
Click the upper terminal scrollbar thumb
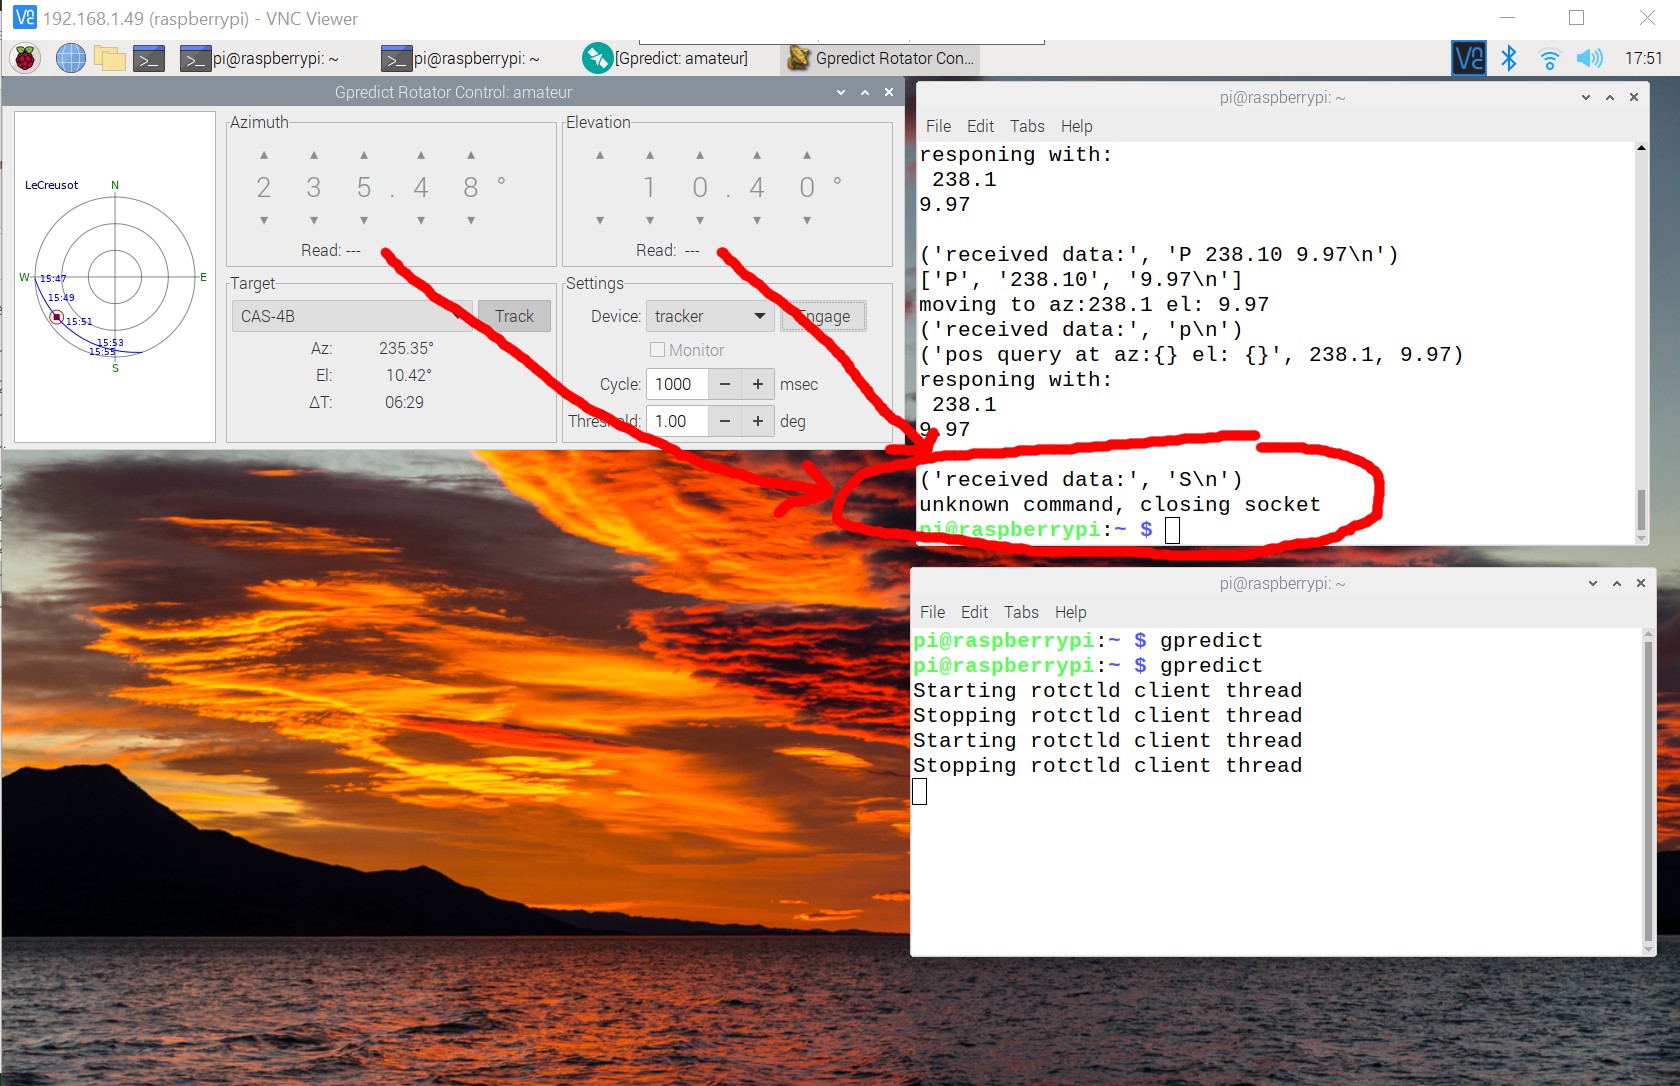point(1641,510)
